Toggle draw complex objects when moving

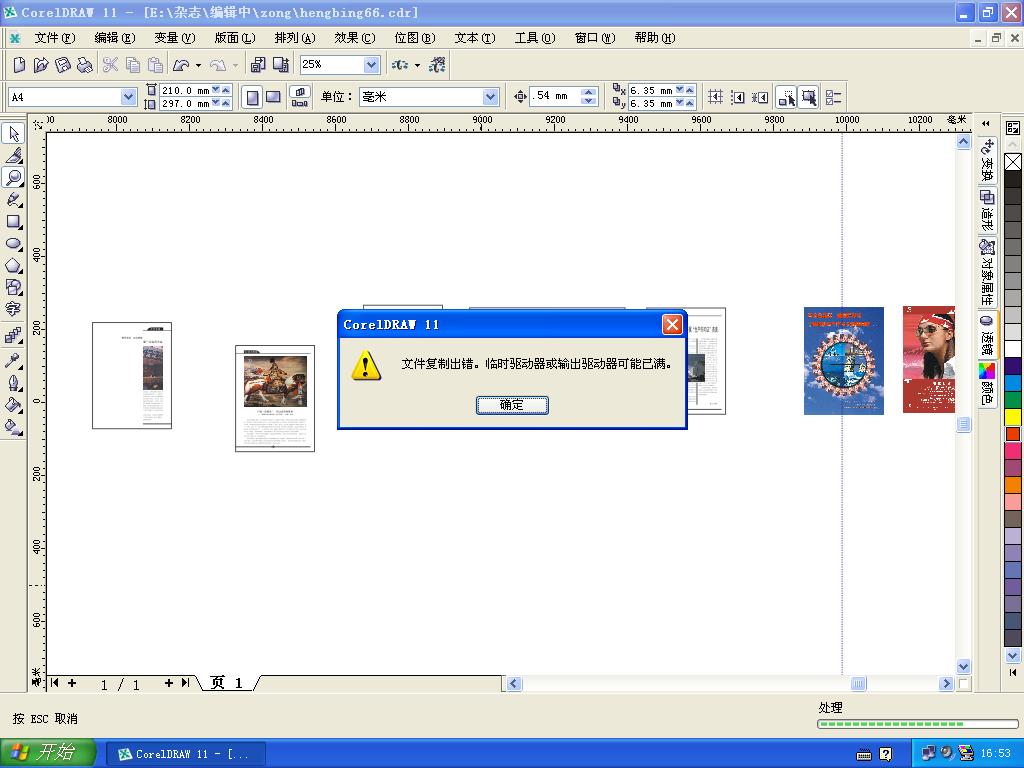point(786,97)
